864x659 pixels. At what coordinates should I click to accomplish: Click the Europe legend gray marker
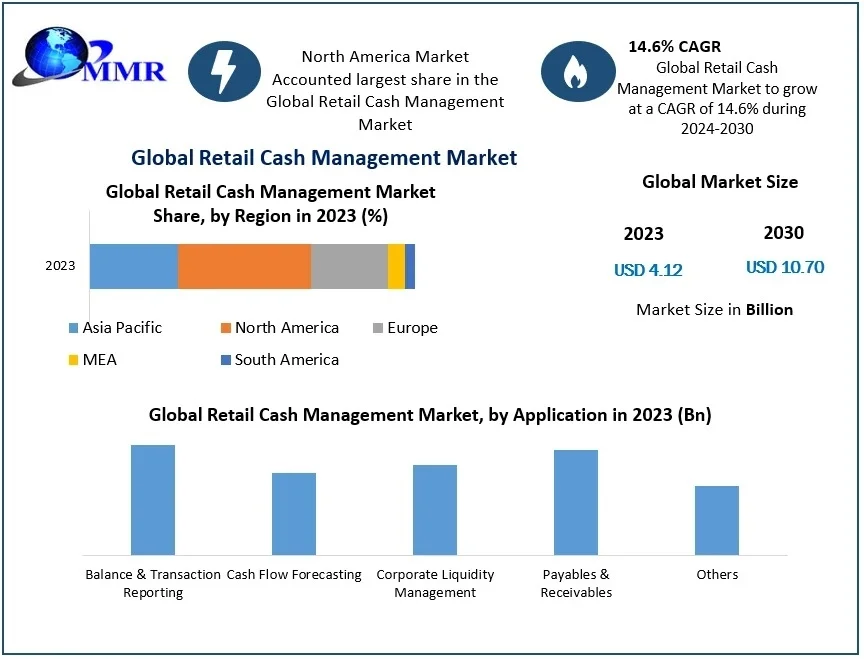tap(377, 328)
